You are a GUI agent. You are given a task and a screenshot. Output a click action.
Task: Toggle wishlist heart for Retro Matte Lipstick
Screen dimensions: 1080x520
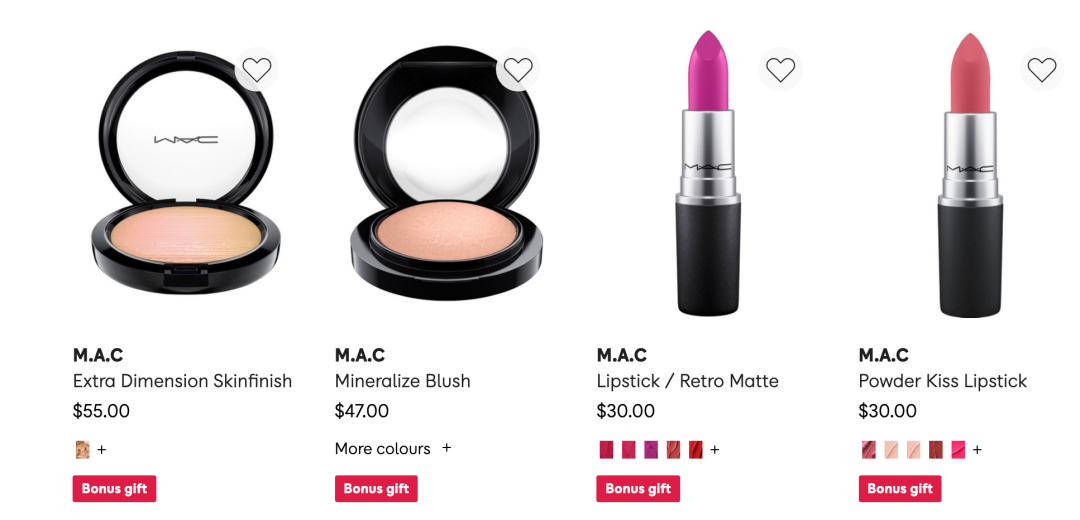780,69
